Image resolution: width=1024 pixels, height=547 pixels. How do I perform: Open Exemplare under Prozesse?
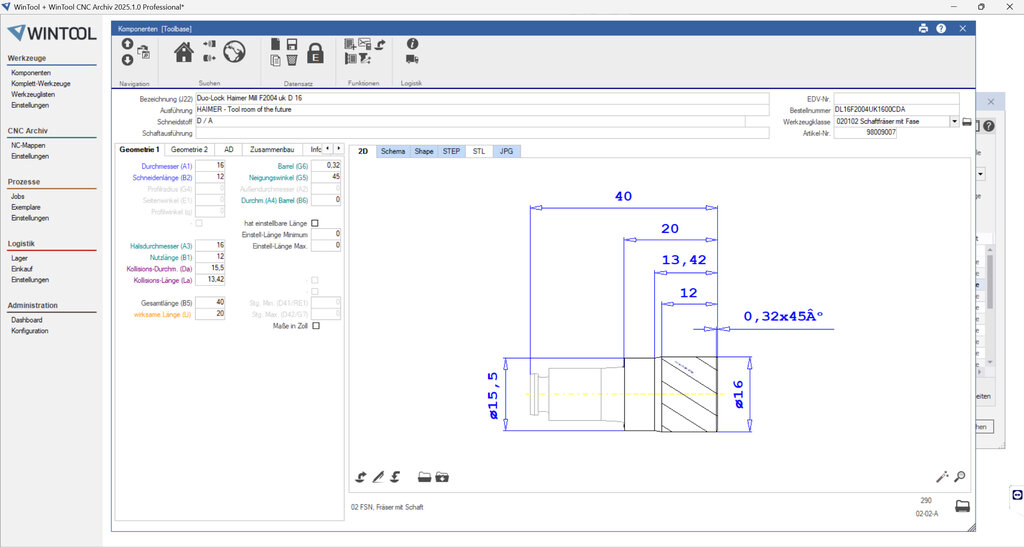tap(25, 207)
